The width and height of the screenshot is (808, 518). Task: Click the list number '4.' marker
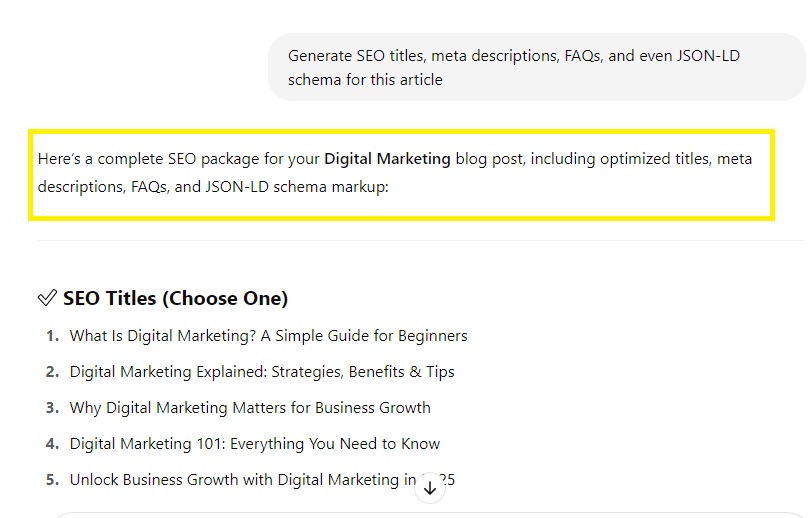coord(53,444)
